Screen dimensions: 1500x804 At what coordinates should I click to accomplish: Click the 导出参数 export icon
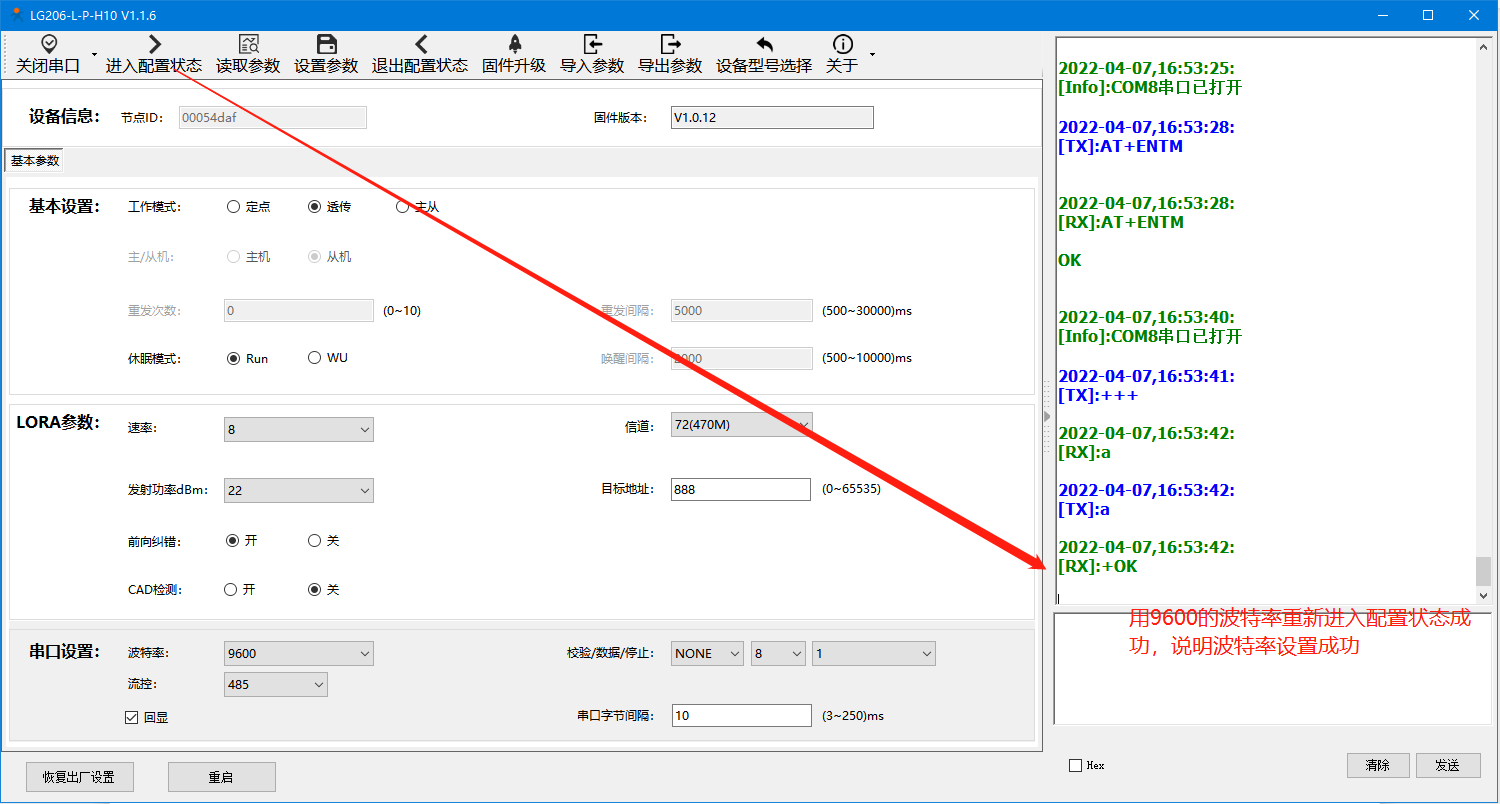coord(670,44)
